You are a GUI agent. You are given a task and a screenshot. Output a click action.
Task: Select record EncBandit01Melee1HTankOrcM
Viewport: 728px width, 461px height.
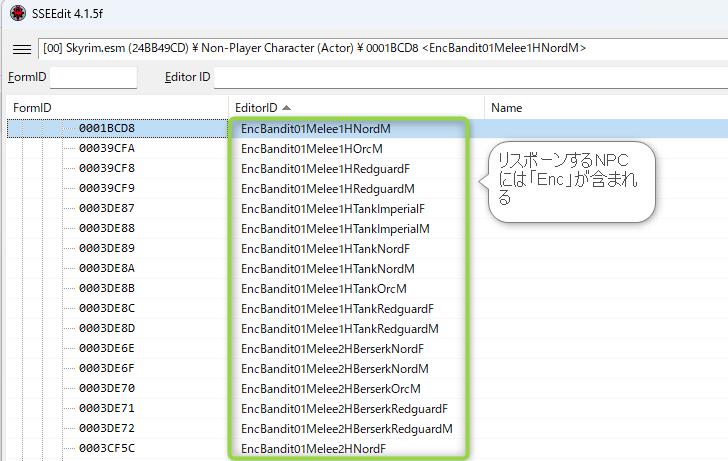pyautogui.click(x=325, y=289)
